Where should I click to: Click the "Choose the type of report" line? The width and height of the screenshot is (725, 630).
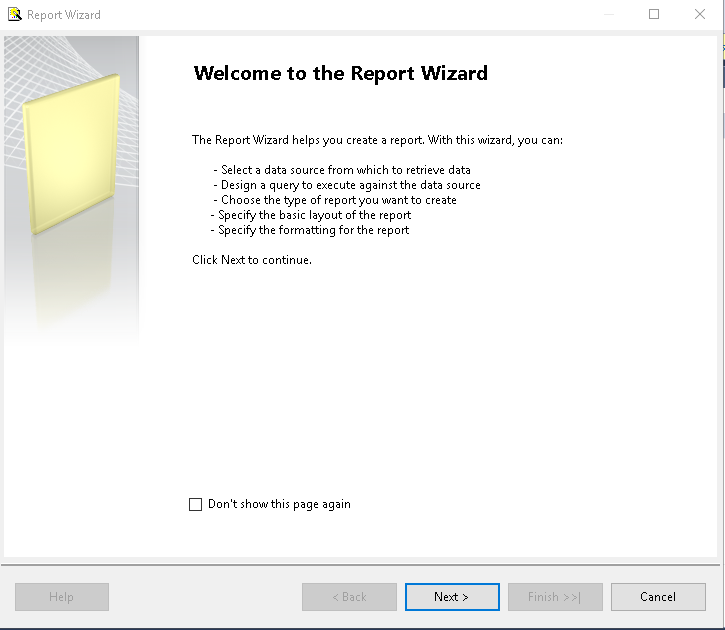pos(334,200)
